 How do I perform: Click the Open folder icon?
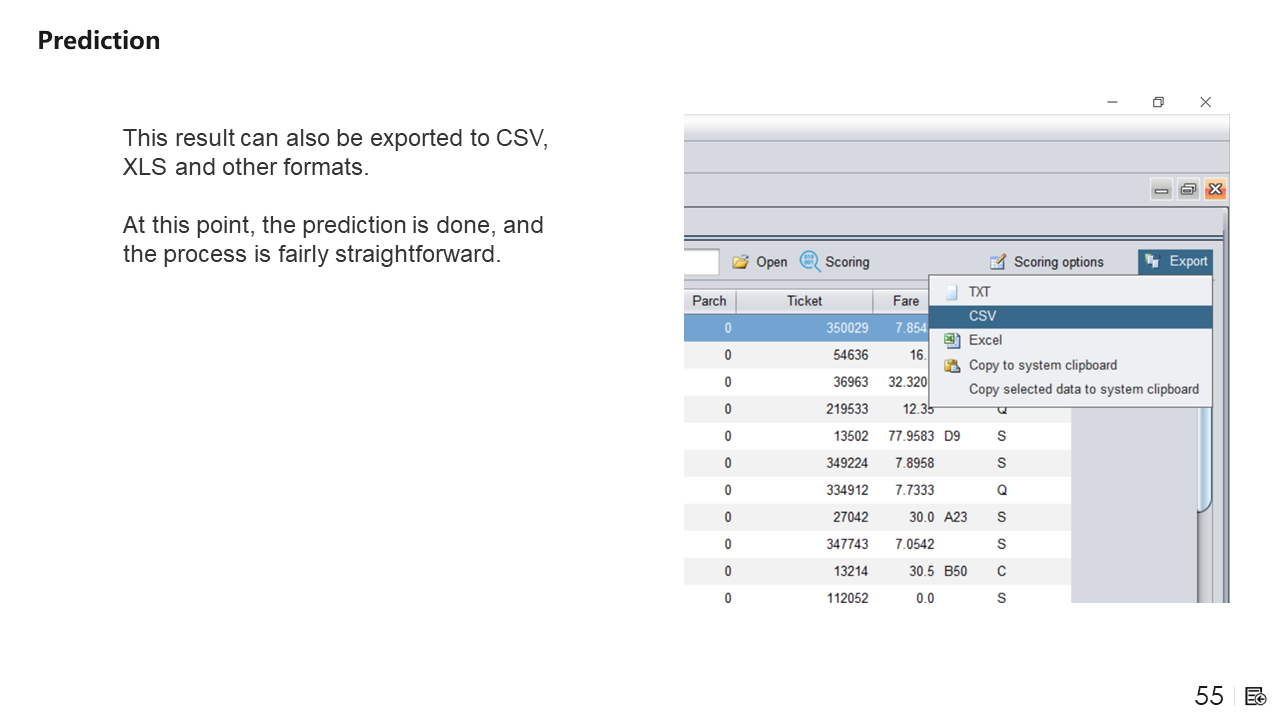[x=740, y=262]
